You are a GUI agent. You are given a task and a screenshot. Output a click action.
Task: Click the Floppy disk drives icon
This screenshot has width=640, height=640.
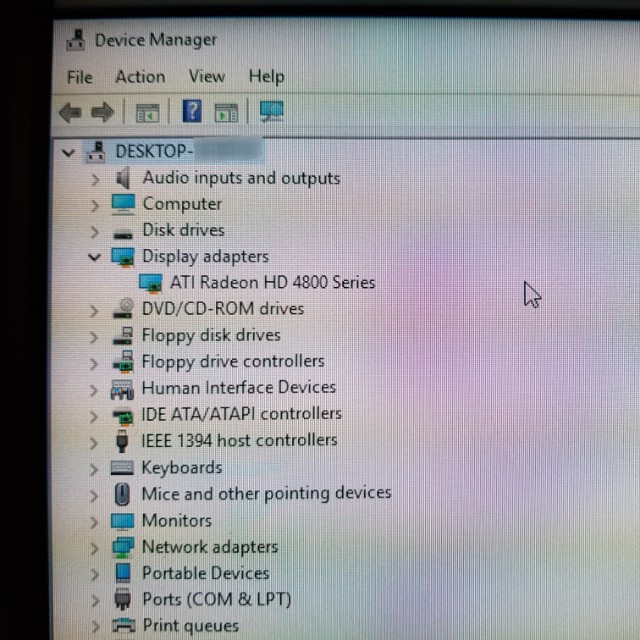(123, 336)
